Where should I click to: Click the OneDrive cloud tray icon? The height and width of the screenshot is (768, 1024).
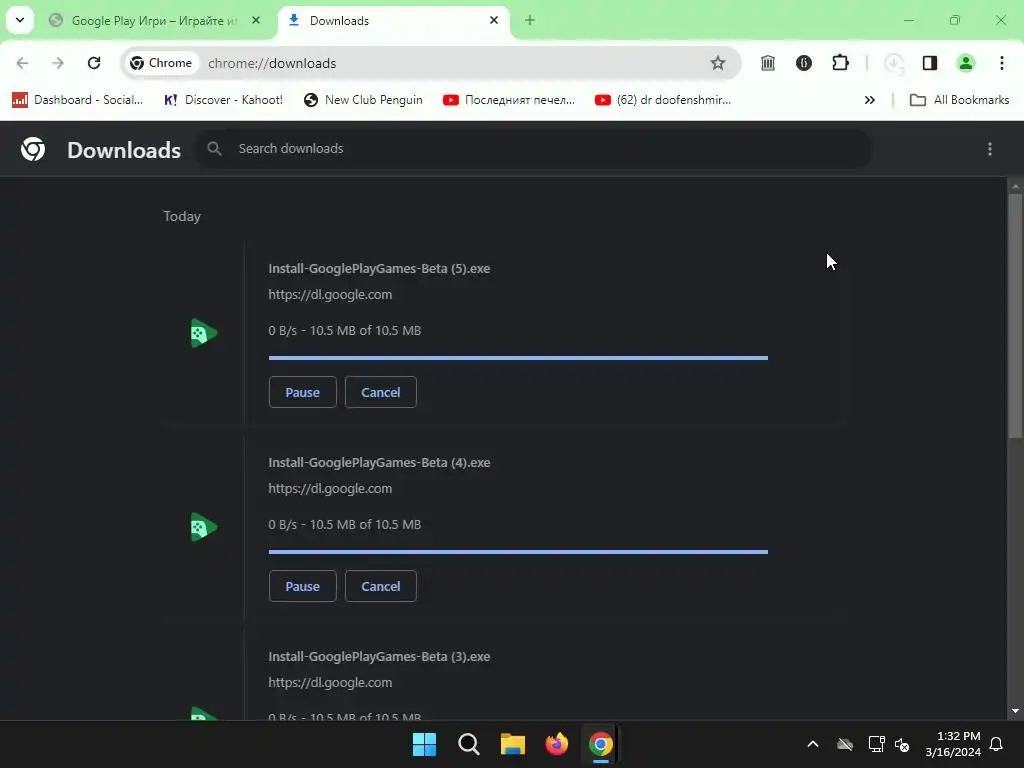click(x=845, y=744)
